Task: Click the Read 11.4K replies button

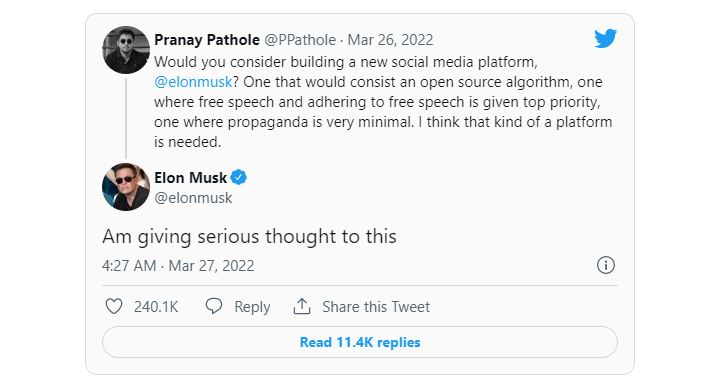Action: point(360,342)
